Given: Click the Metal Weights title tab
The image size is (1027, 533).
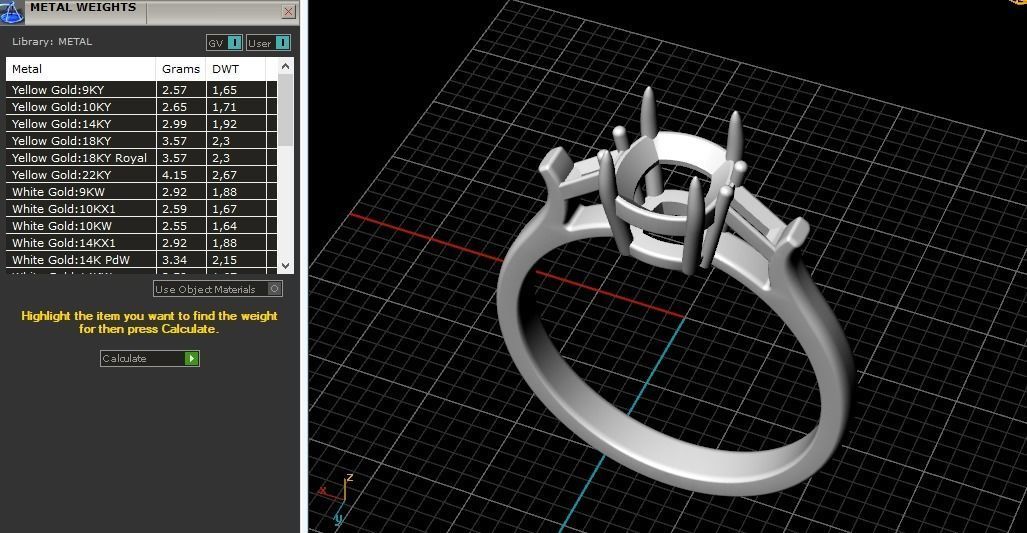Looking at the screenshot, I should point(83,7).
